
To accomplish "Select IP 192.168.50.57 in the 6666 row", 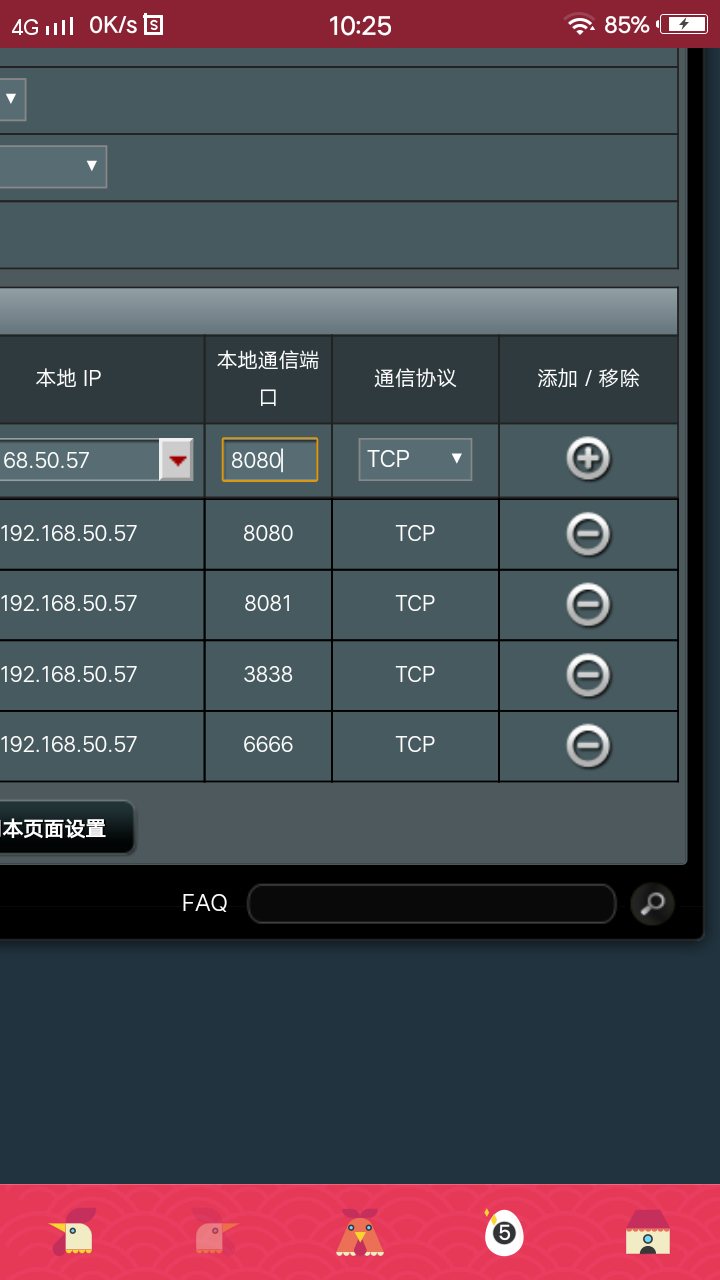I will point(69,745).
